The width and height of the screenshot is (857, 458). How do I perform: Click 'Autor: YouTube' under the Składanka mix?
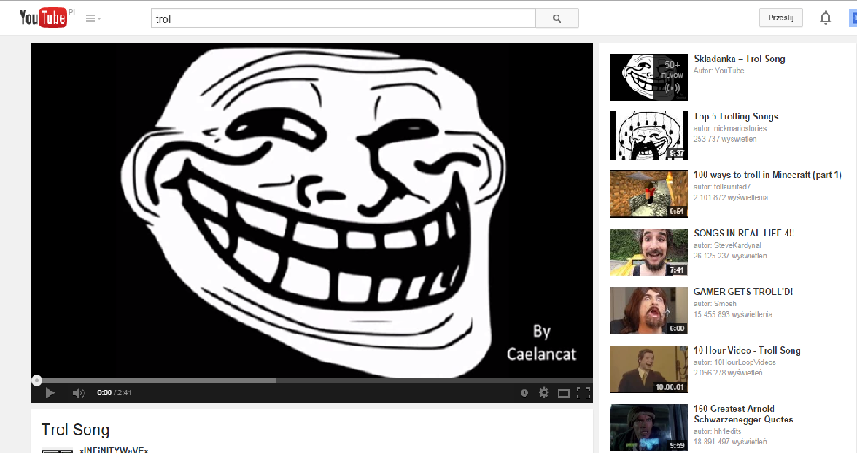click(x=719, y=71)
